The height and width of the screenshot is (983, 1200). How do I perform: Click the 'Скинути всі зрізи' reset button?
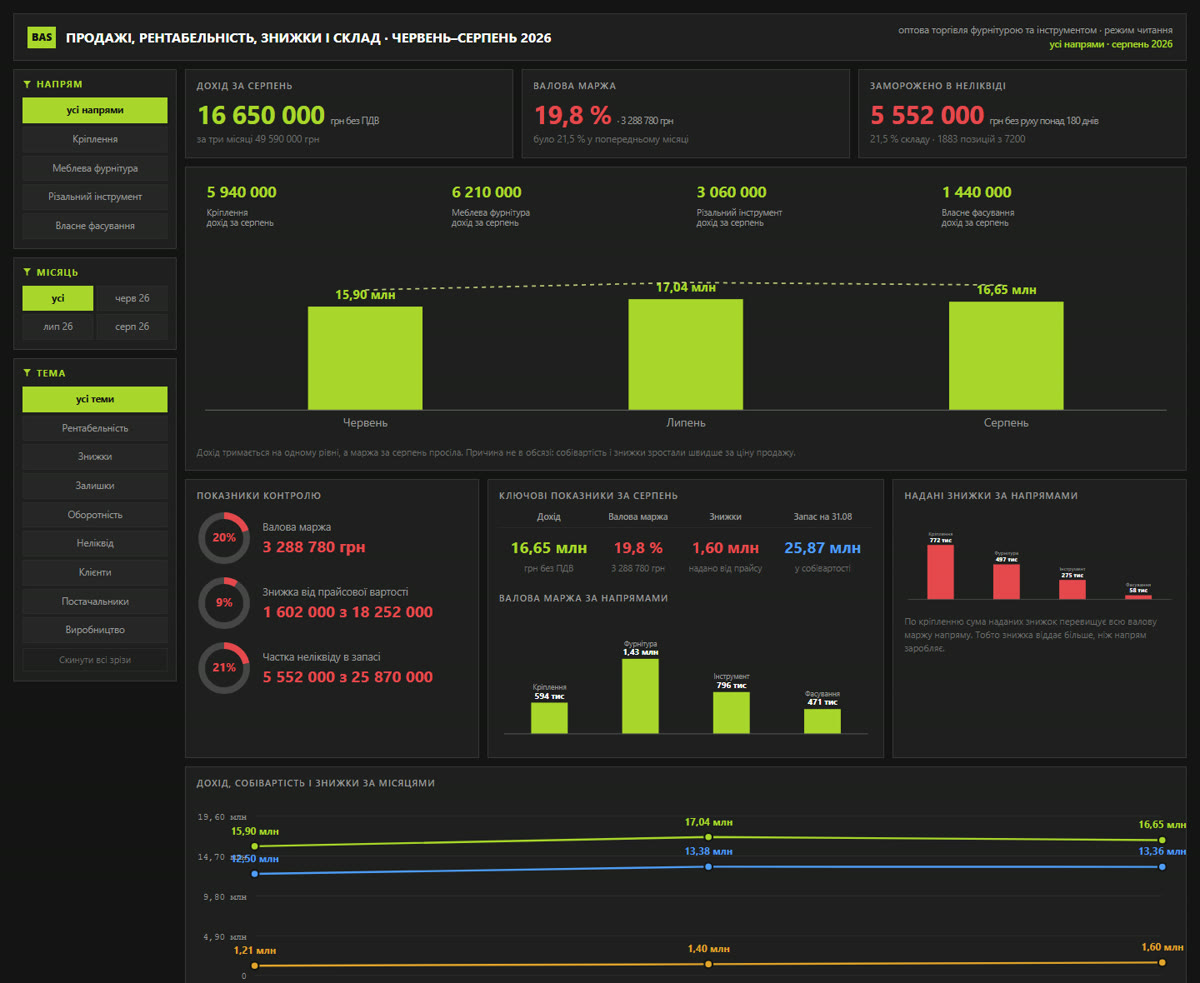pyautogui.click(x=95, y=660)
